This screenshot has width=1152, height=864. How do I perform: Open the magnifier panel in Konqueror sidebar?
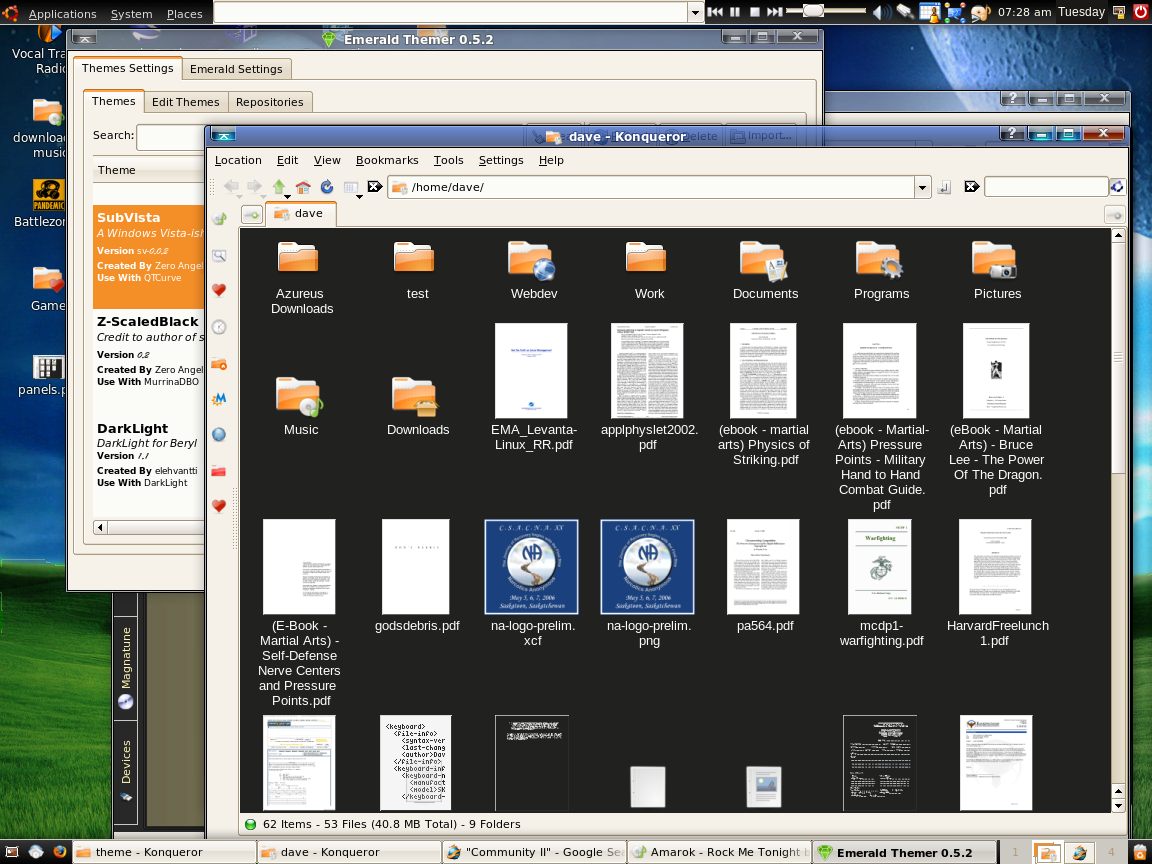[219, 256]
